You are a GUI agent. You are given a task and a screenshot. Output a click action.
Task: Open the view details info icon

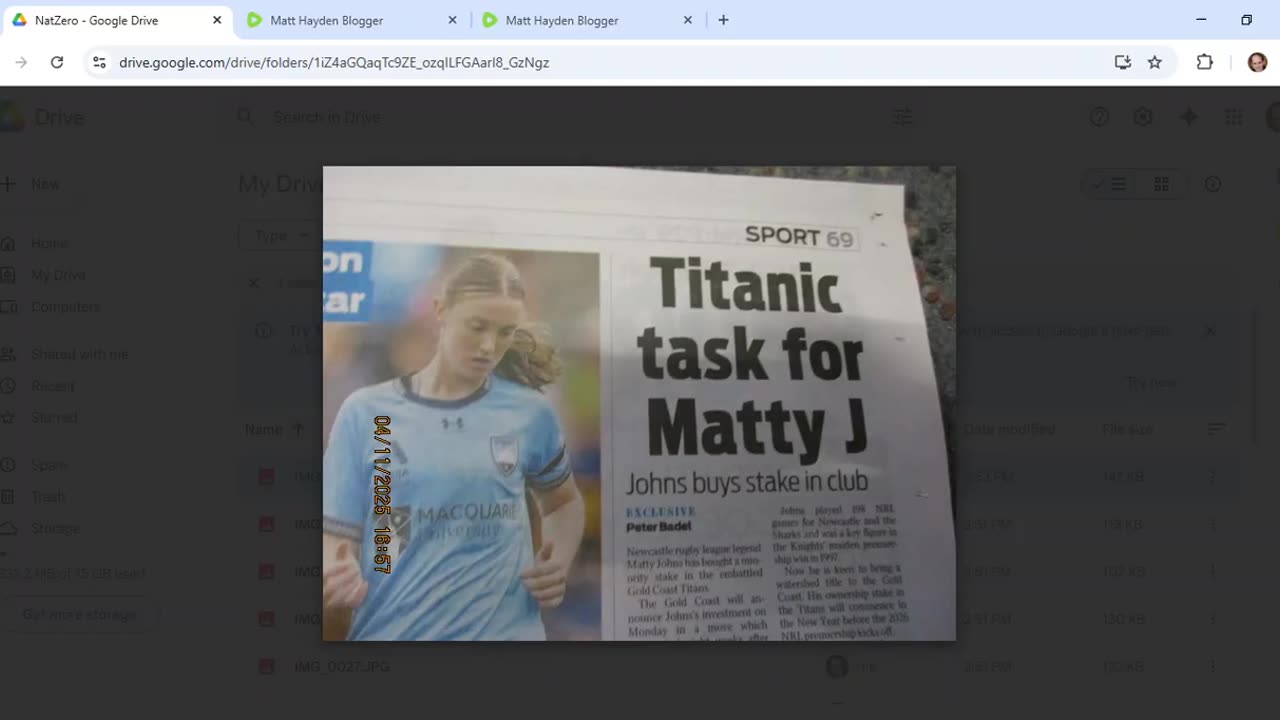point(1213,184)
